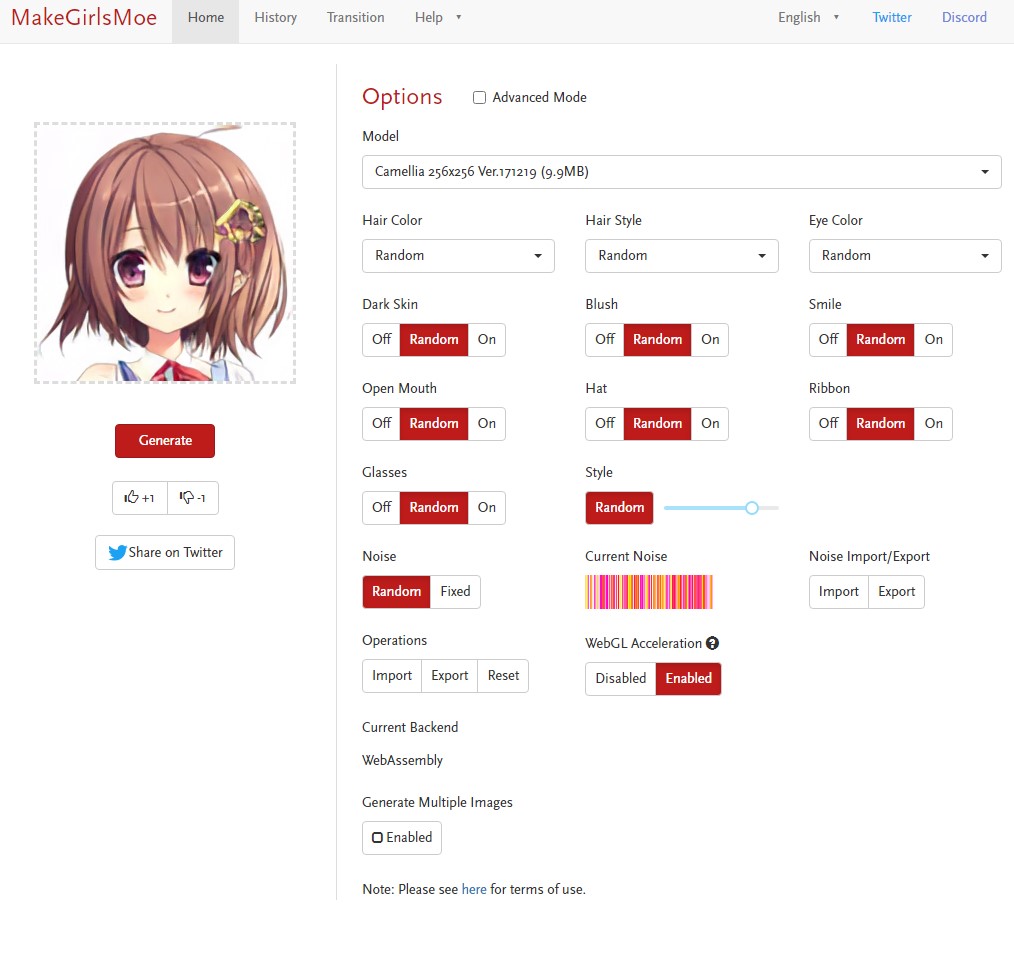
Task: Reset options under Operations
Action: [503, 676]
